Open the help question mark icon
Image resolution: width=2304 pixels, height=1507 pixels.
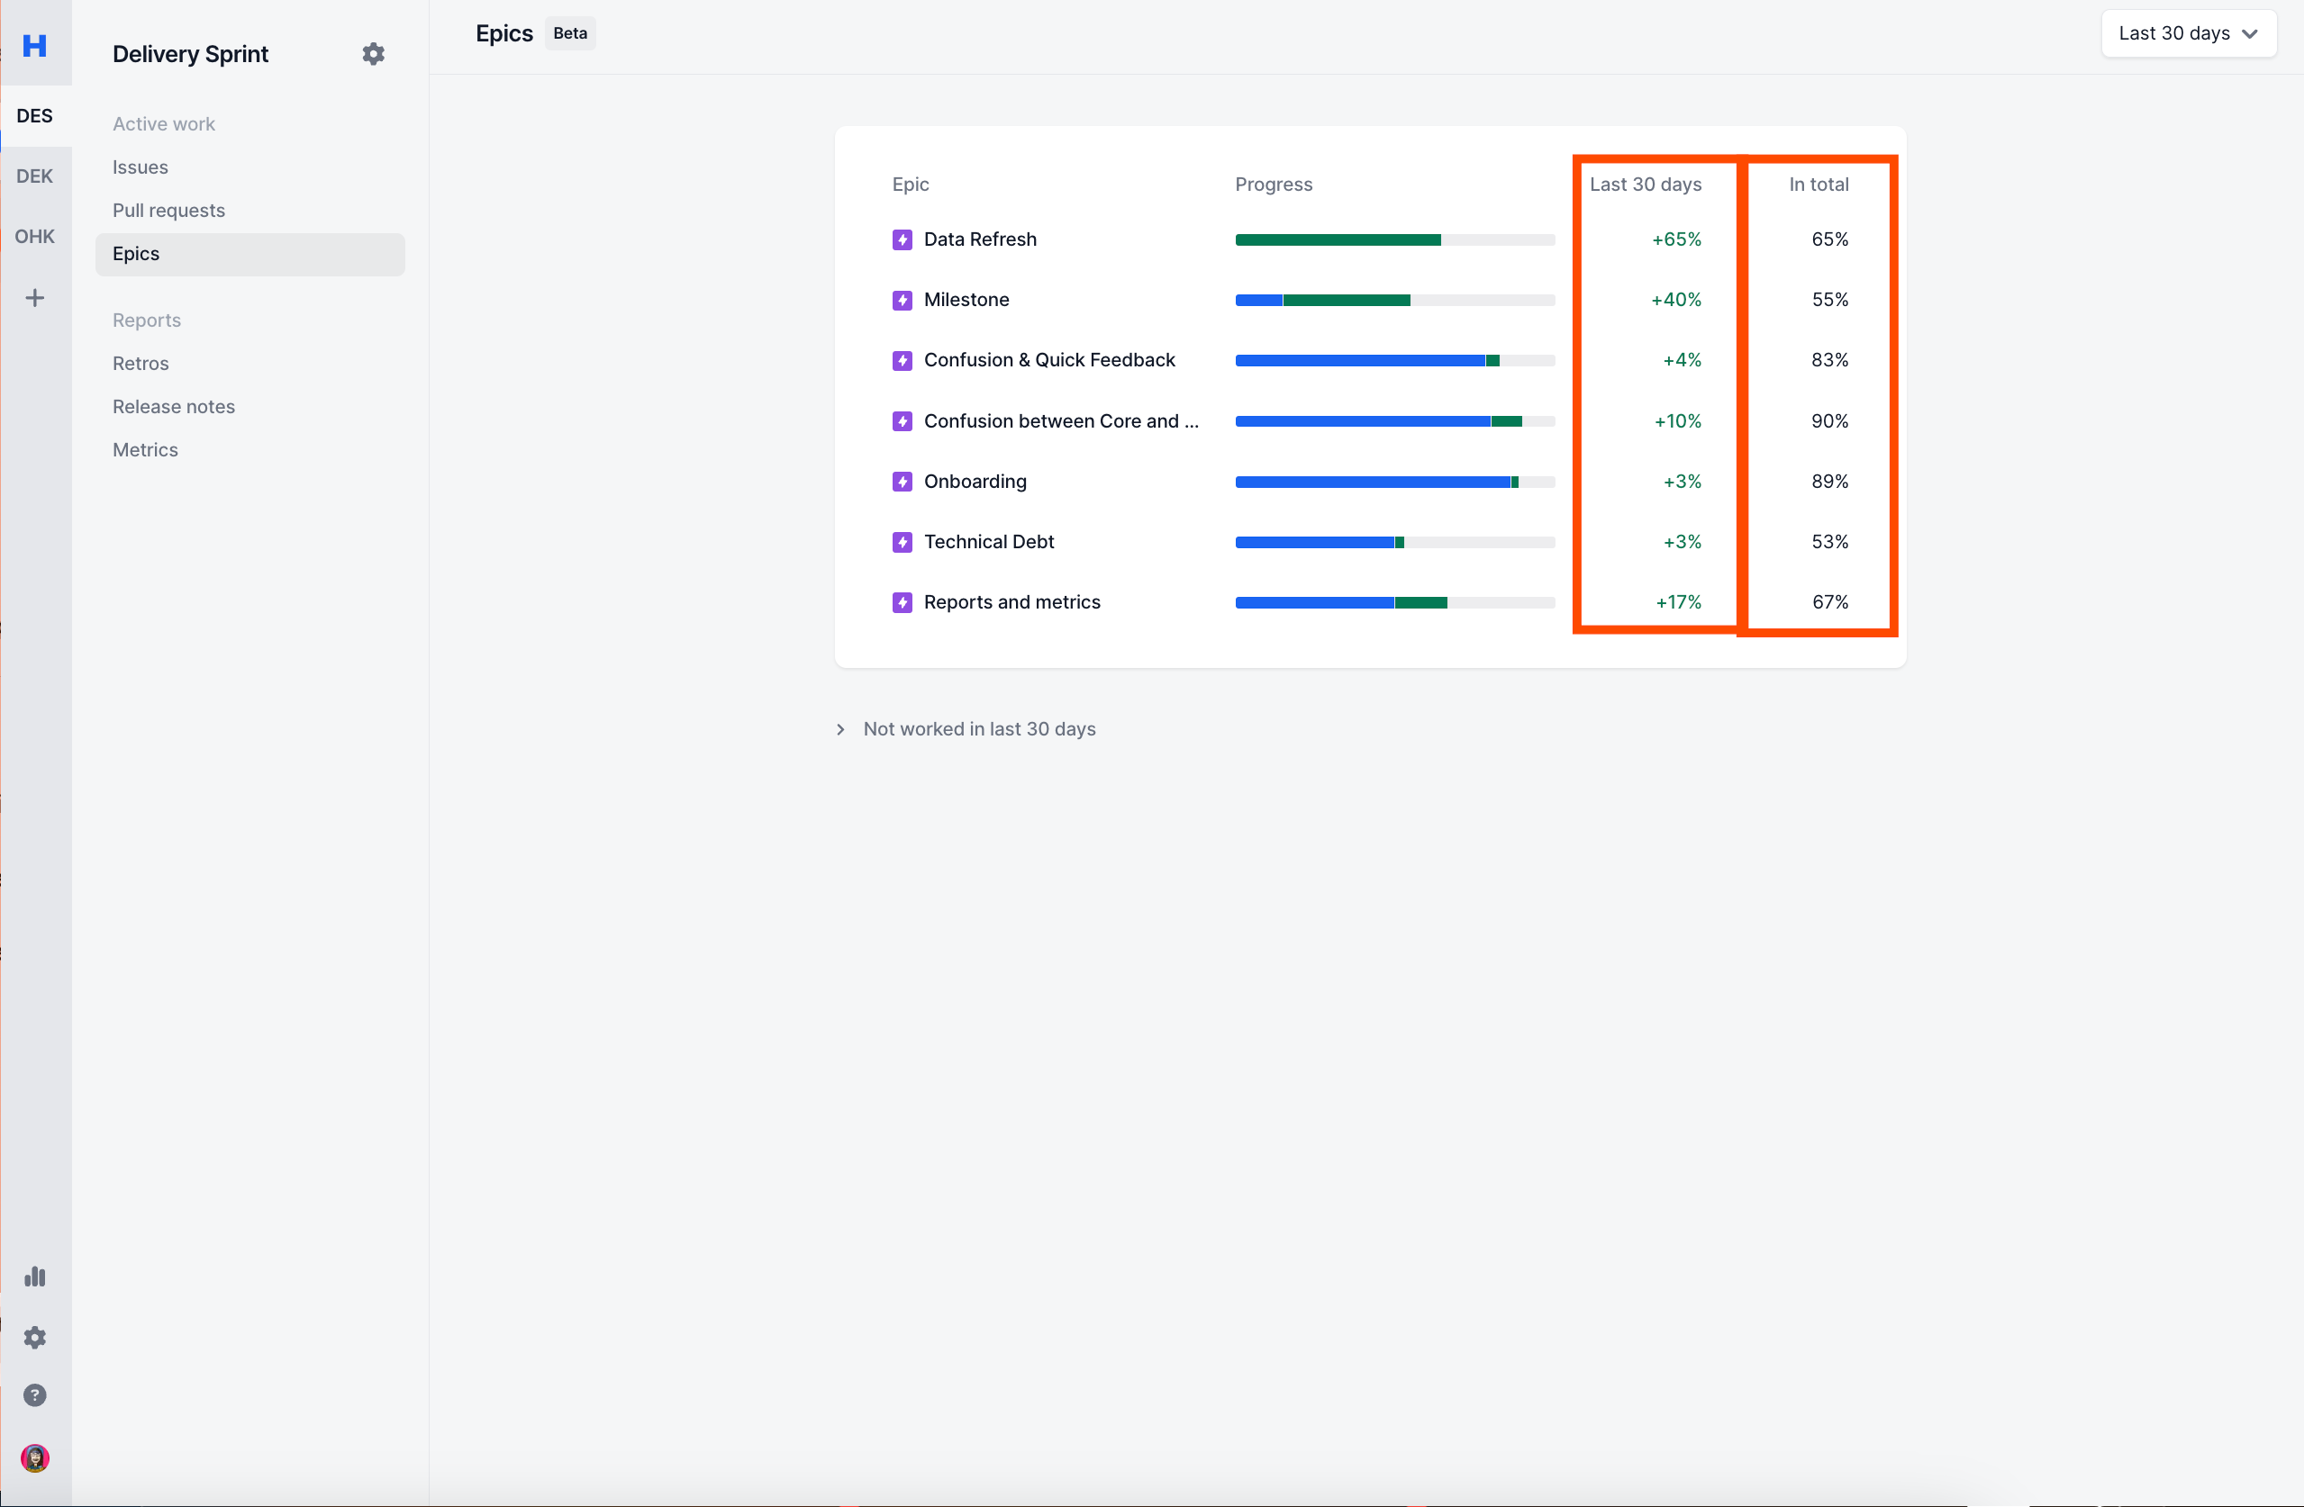(35, 1395)
